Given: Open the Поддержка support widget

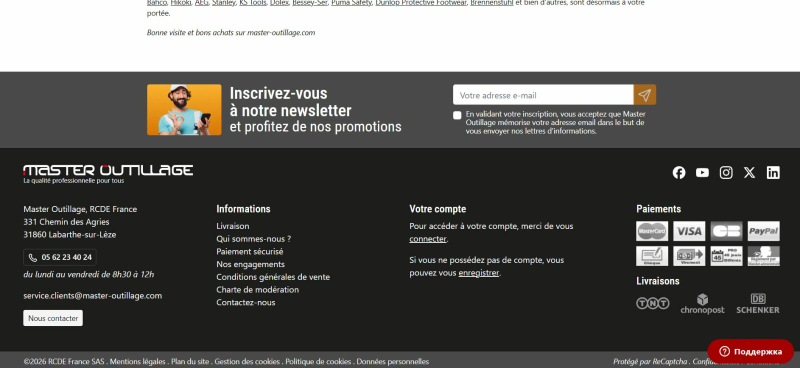Looking at the screenshot, I should [750, 351].
